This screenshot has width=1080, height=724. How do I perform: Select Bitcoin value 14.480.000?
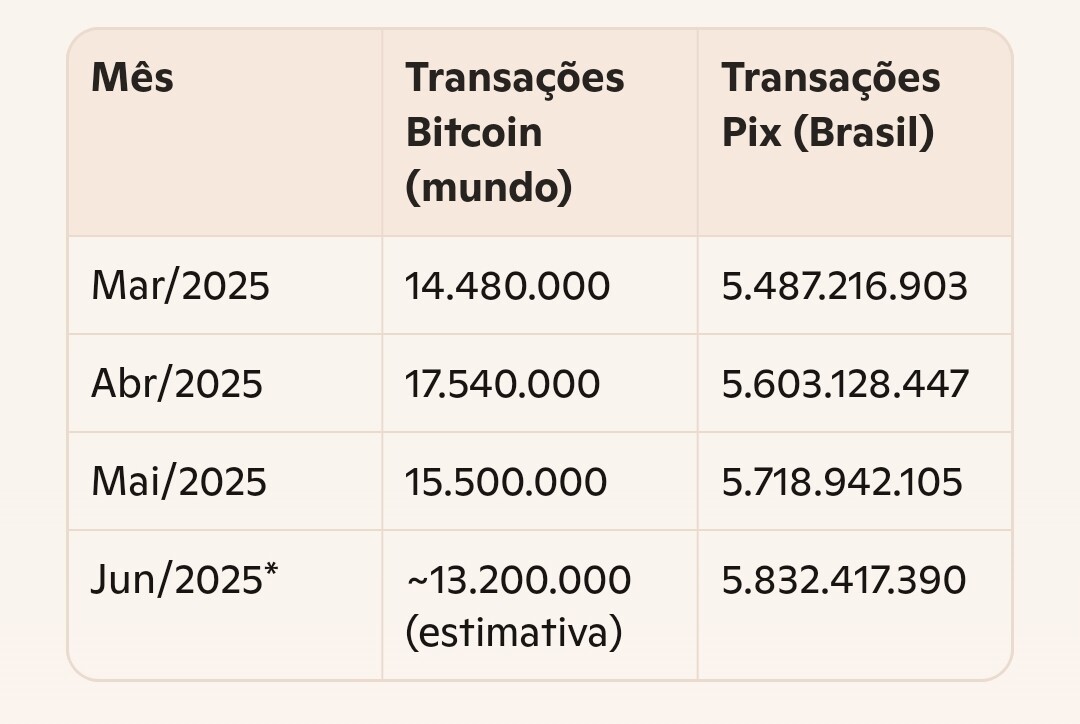(508, 286)
